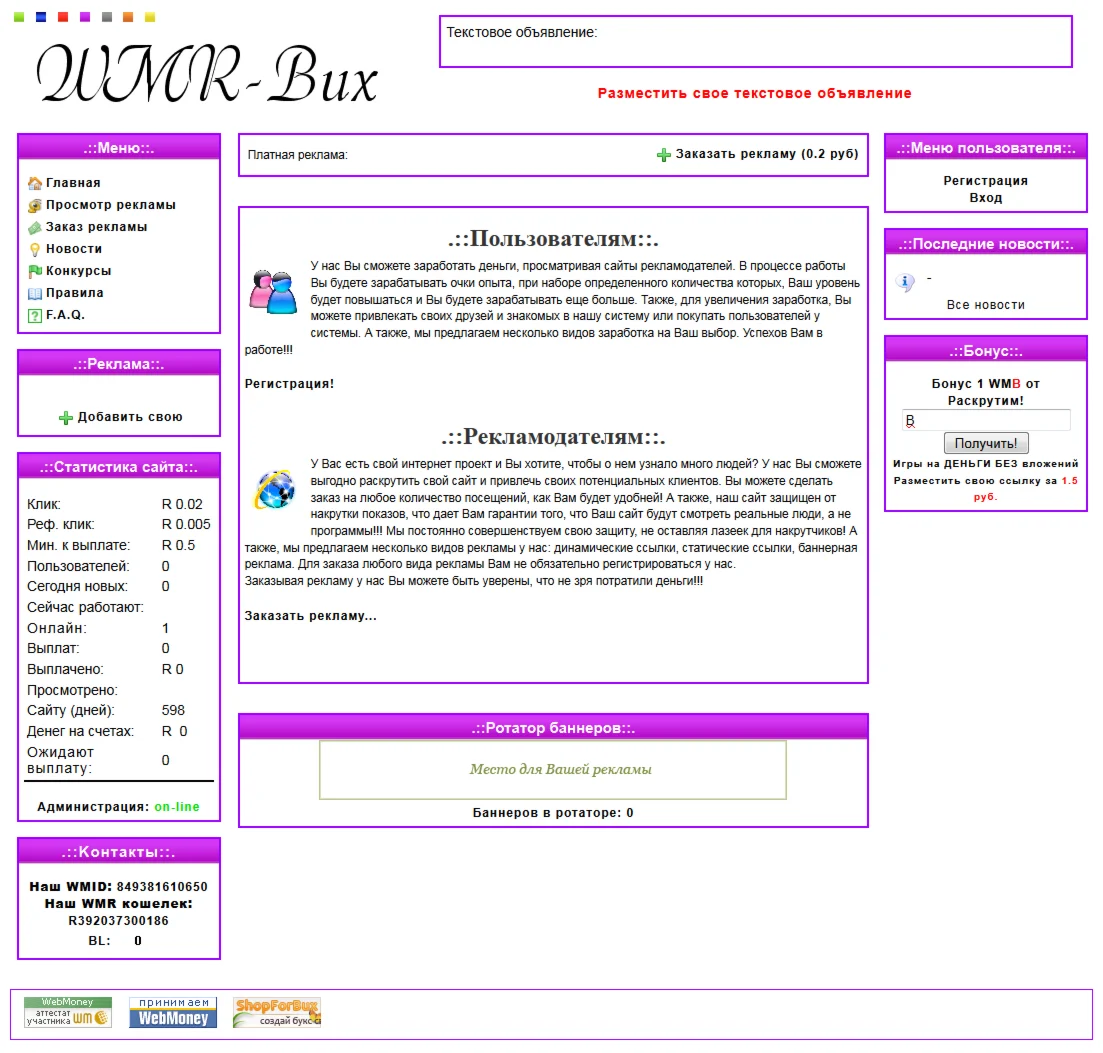The width and height of the screenshot is (1103, 1053).
Task: Click the .::Пользователям::. heading
Action: point(553,238)
